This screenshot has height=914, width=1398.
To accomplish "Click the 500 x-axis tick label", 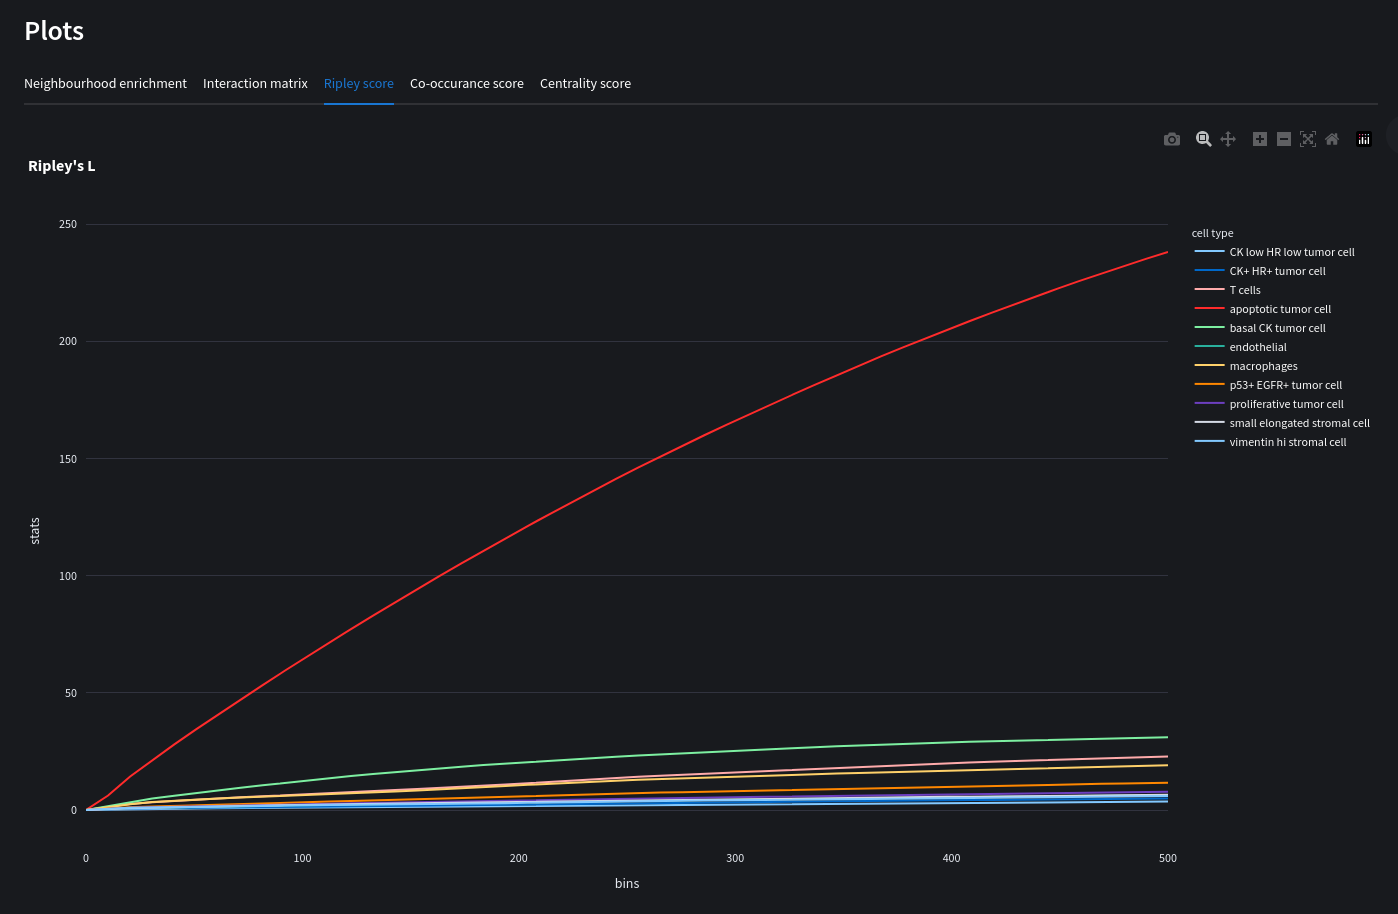I will (x=1168, y=858).
